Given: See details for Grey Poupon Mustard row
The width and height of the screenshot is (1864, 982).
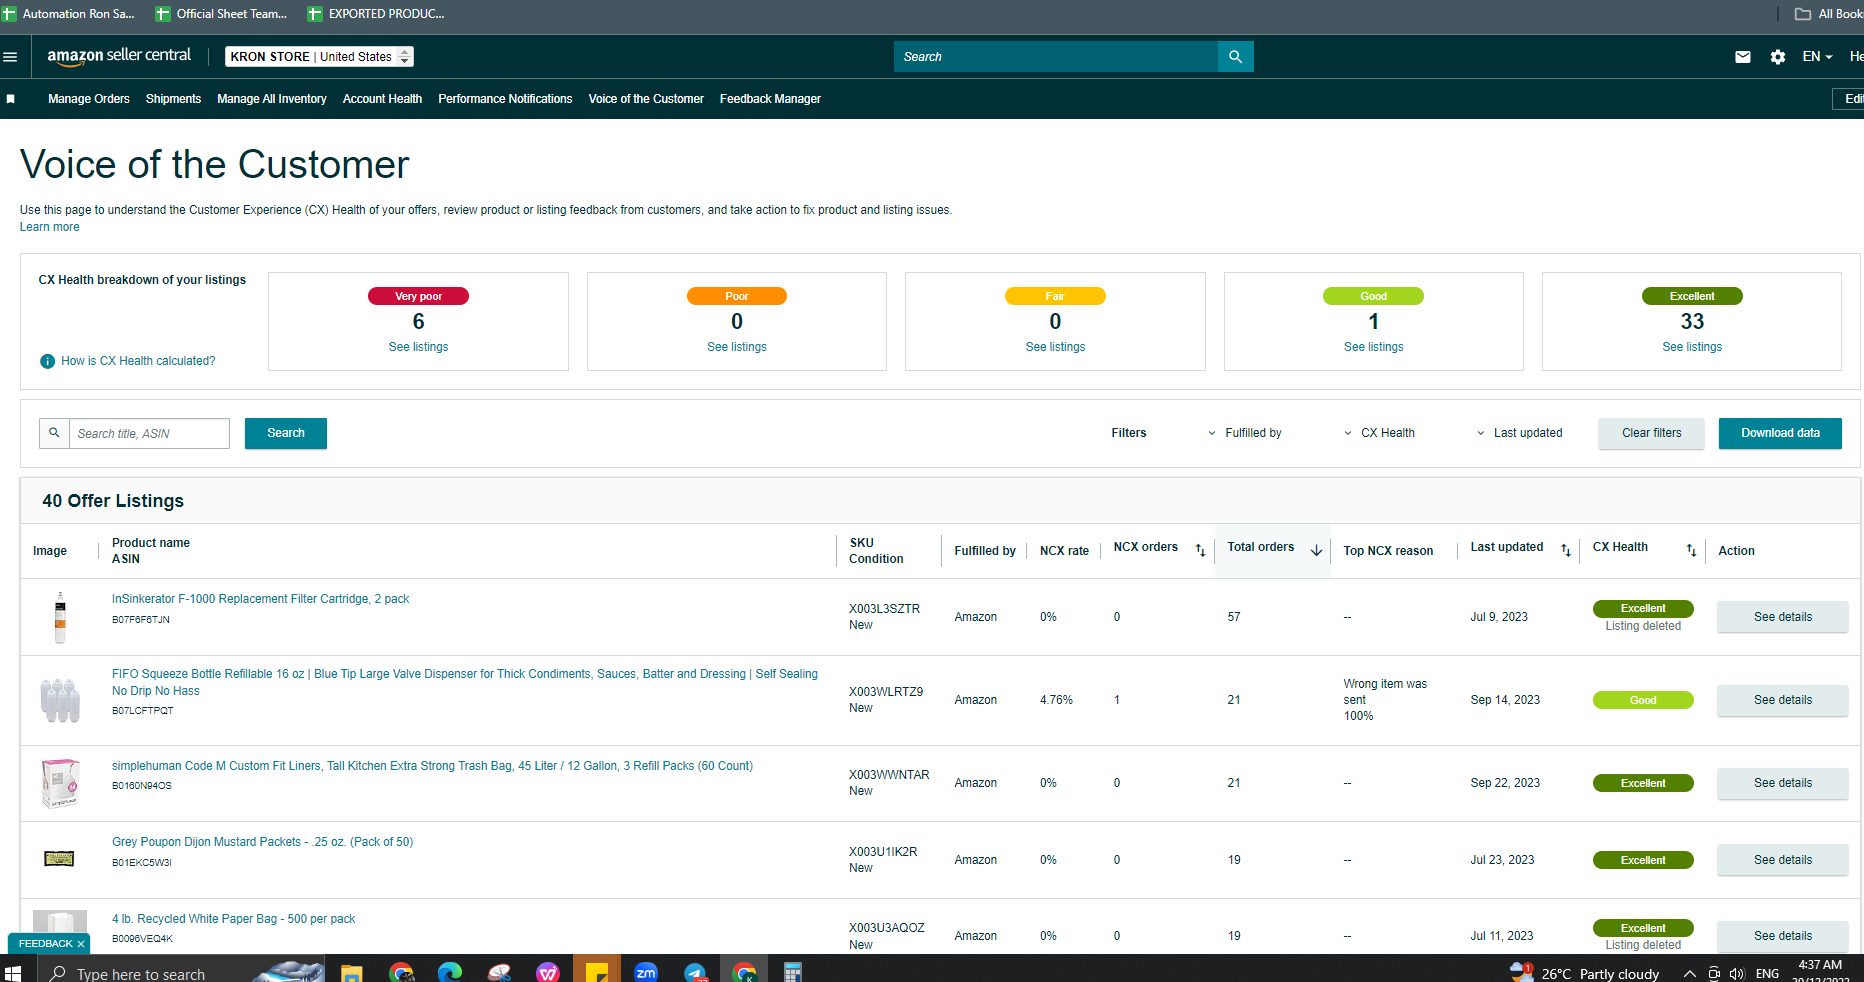Looking at the screenshot, I should tap(1782, 860).
